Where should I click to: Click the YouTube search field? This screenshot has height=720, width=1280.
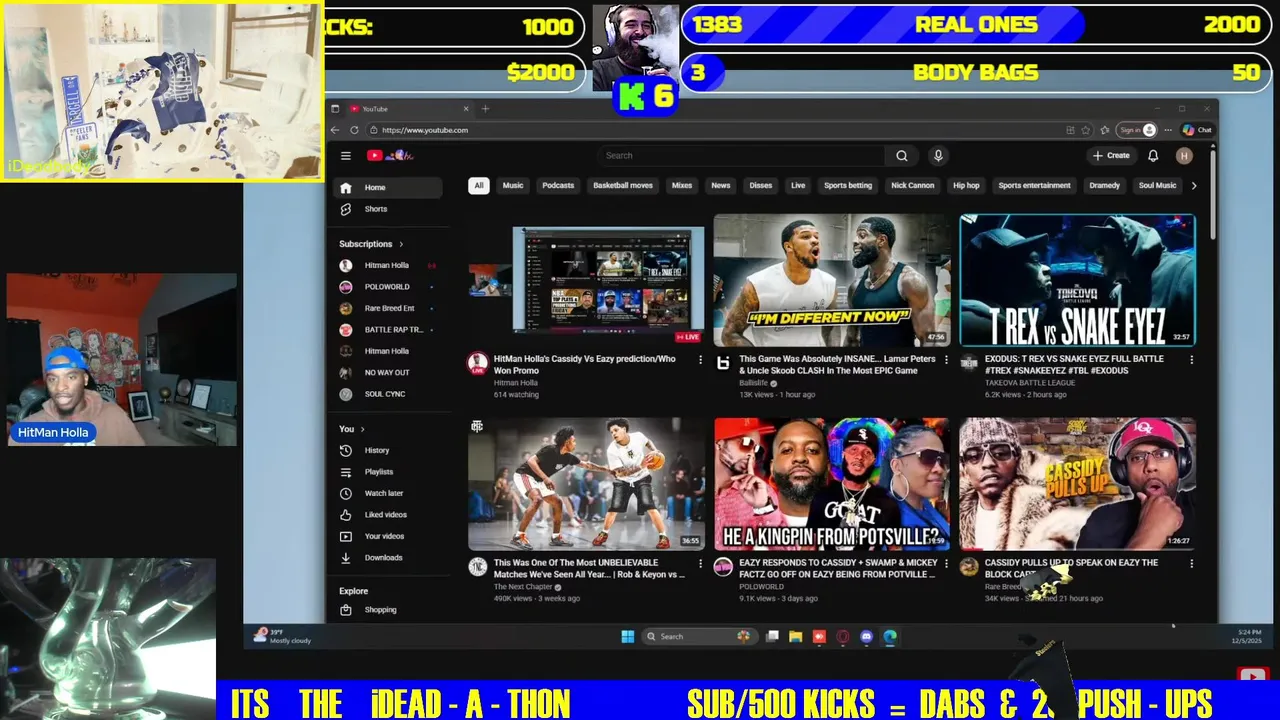742,155
